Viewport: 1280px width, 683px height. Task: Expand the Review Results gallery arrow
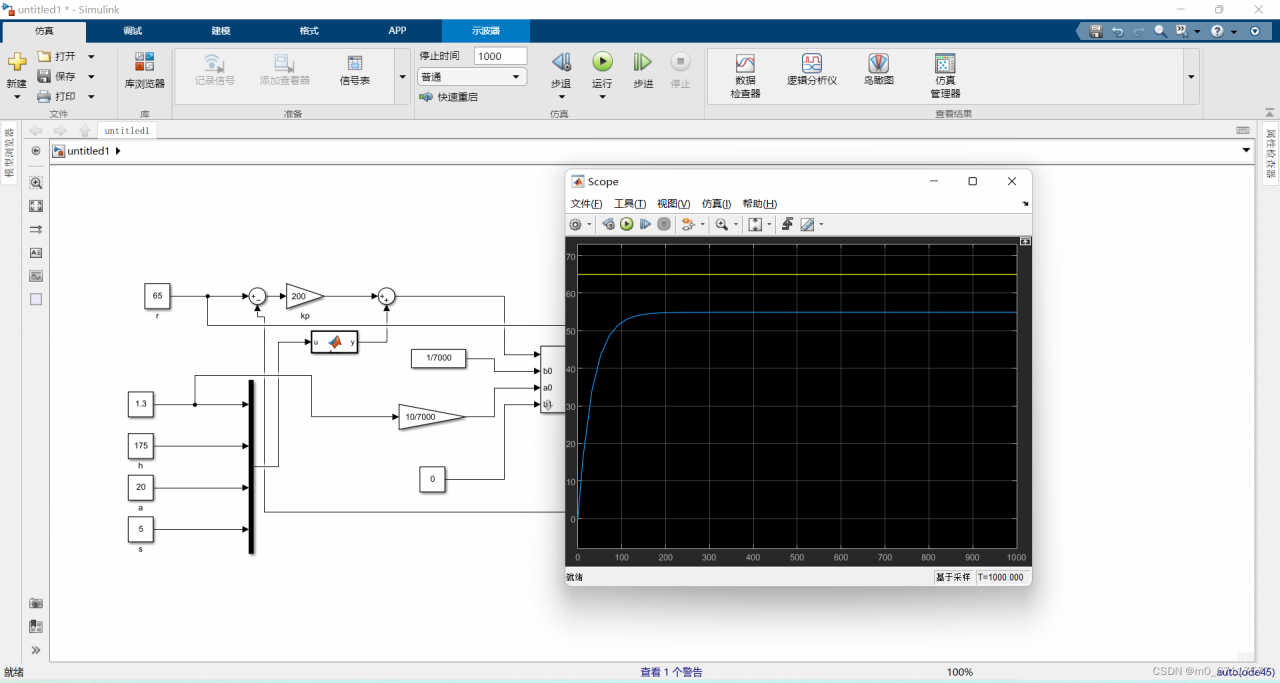(x=1191, y=77)
